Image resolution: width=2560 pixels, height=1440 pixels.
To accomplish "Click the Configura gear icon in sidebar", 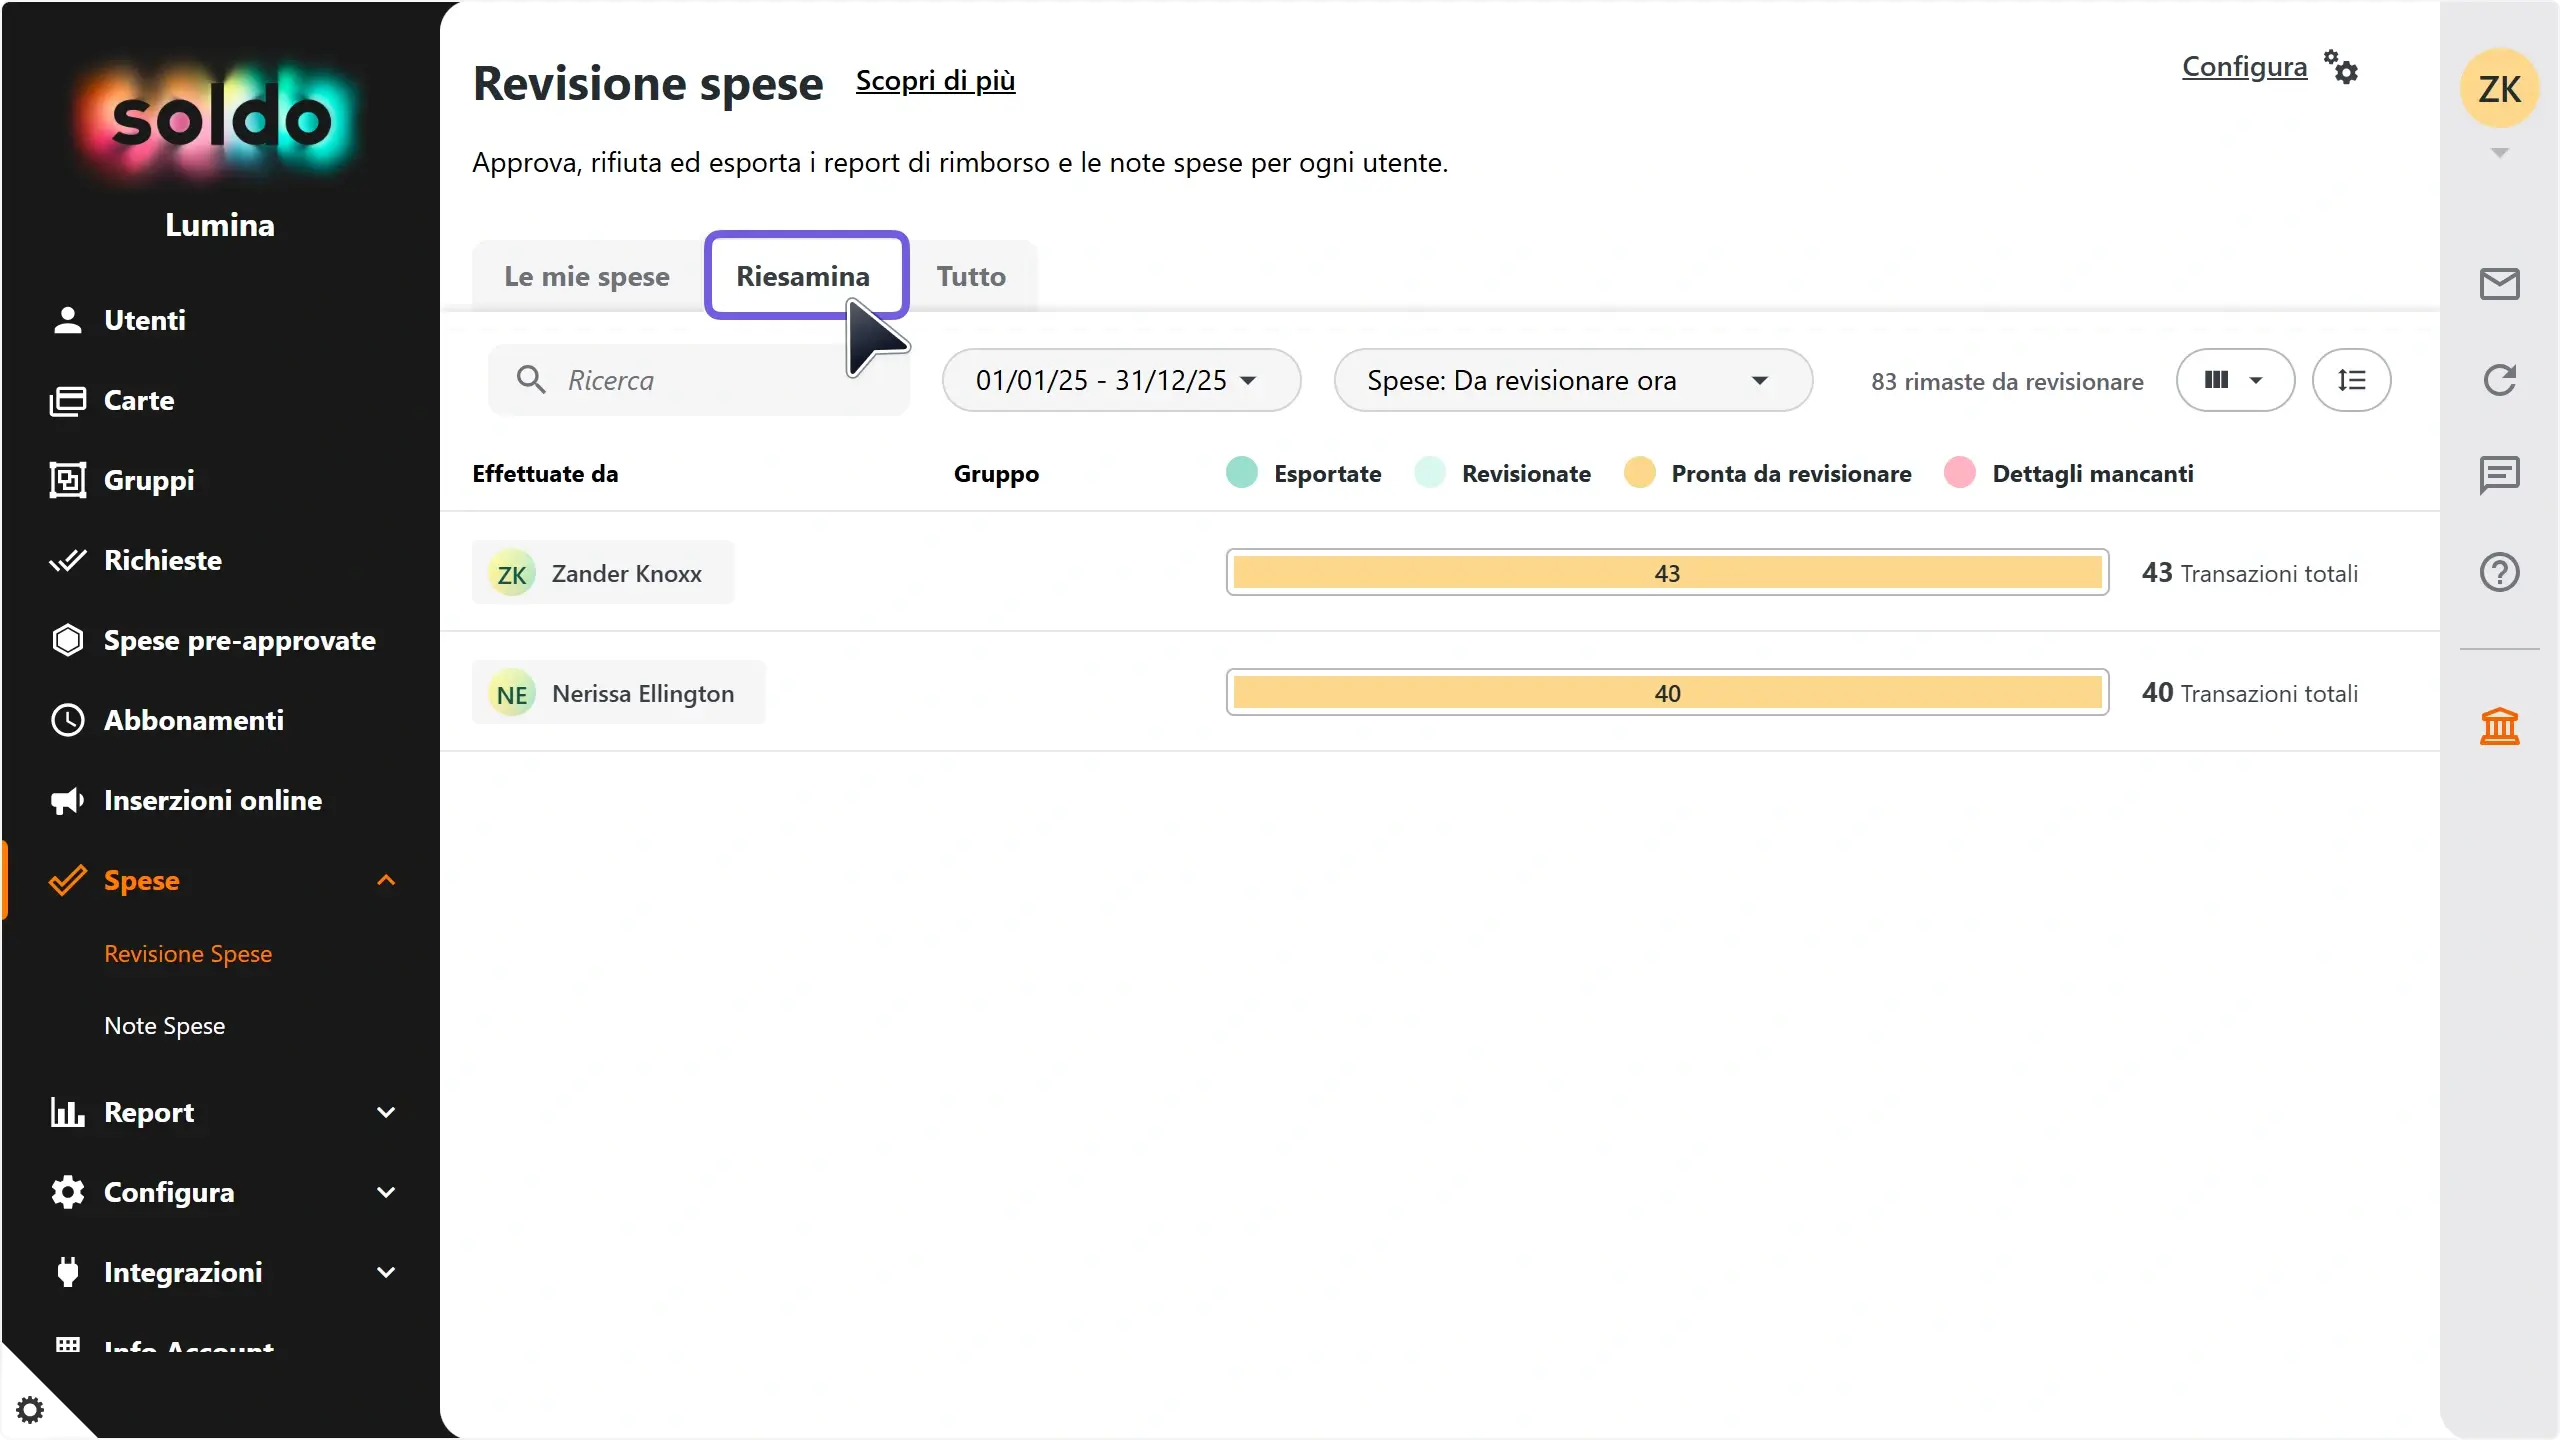I will (67, 1192).
